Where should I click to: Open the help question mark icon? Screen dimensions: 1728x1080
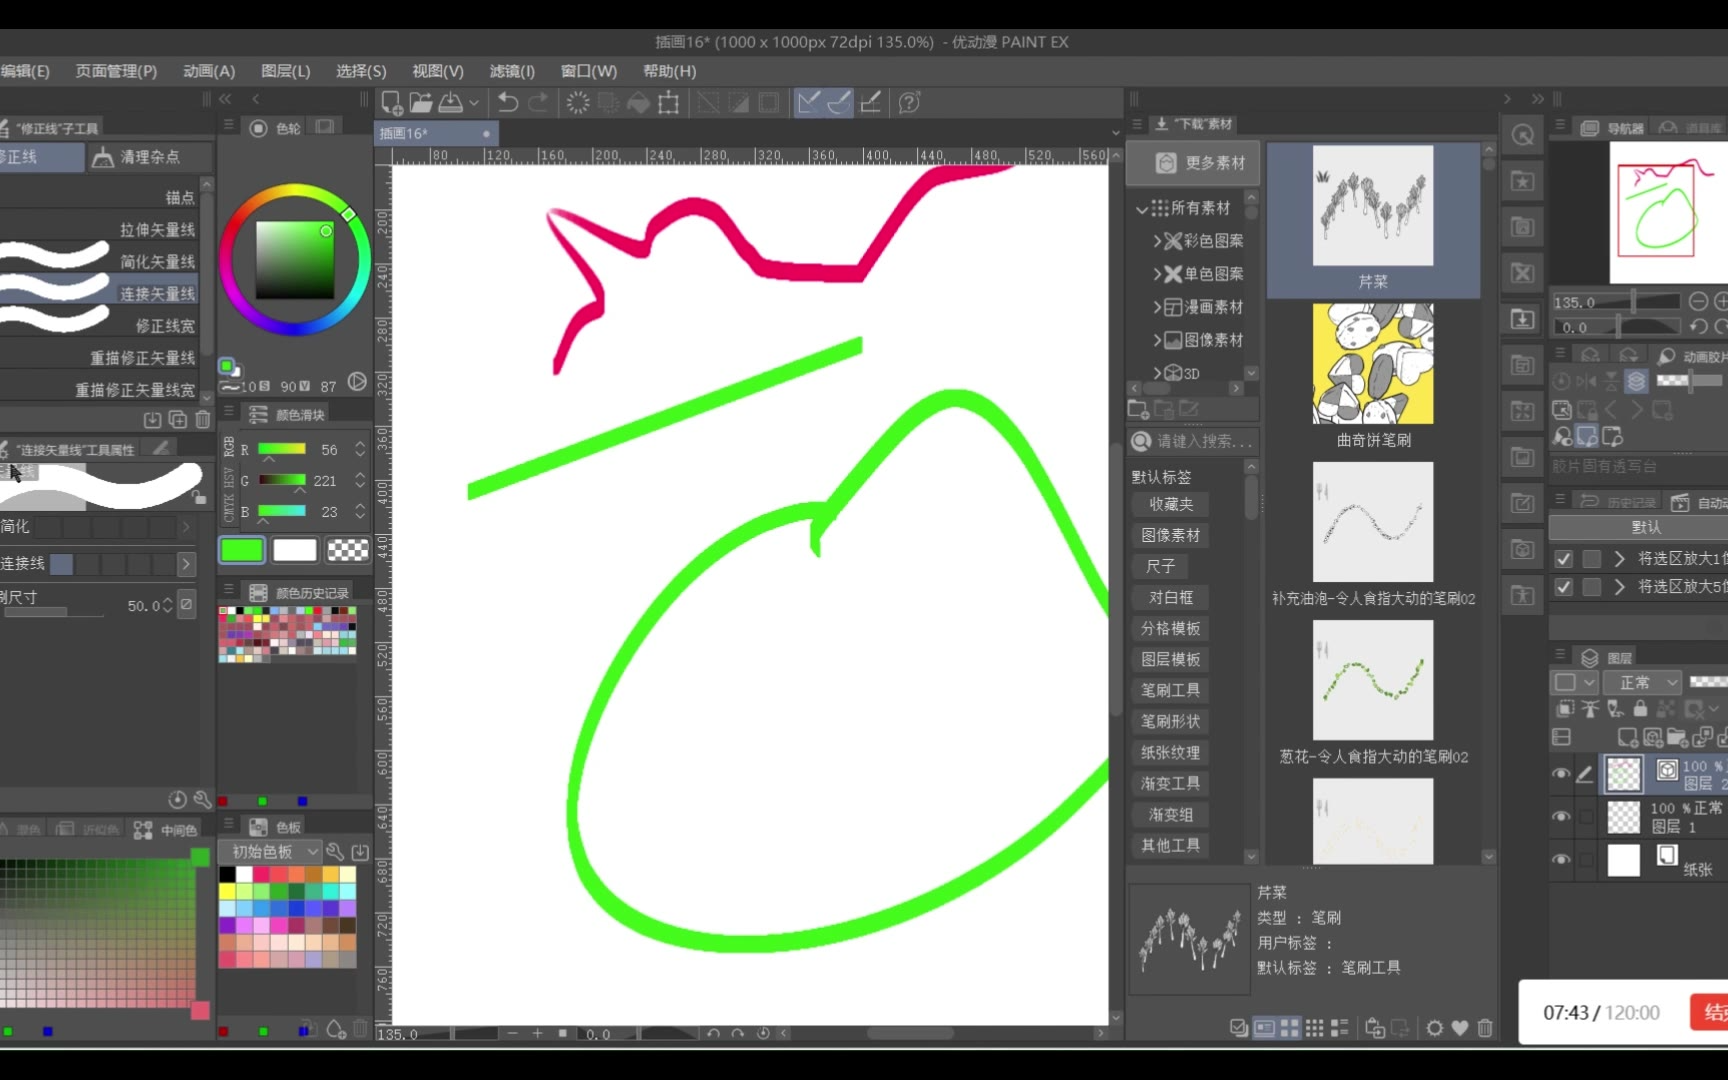pyautogui.click(x=909, y=103)
